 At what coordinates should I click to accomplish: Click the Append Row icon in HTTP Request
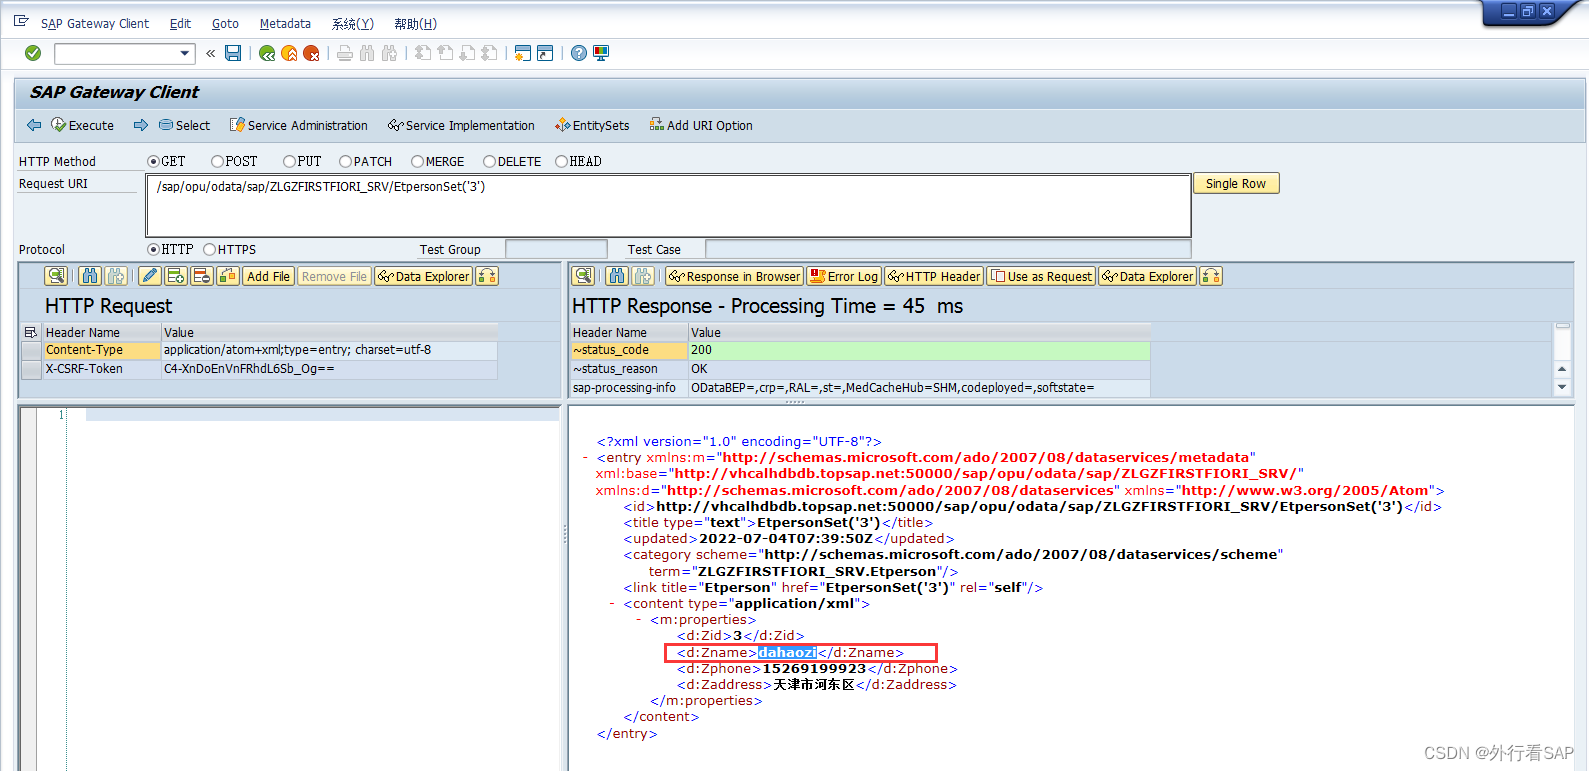[176, 276]
